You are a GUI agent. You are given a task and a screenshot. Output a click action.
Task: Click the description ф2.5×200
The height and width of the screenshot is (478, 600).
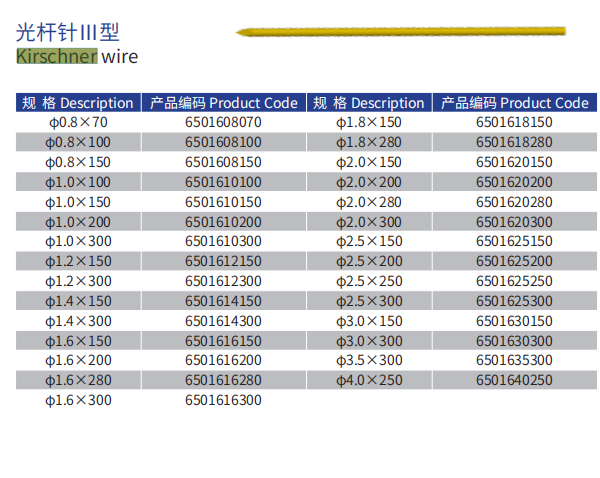[369, 261]
